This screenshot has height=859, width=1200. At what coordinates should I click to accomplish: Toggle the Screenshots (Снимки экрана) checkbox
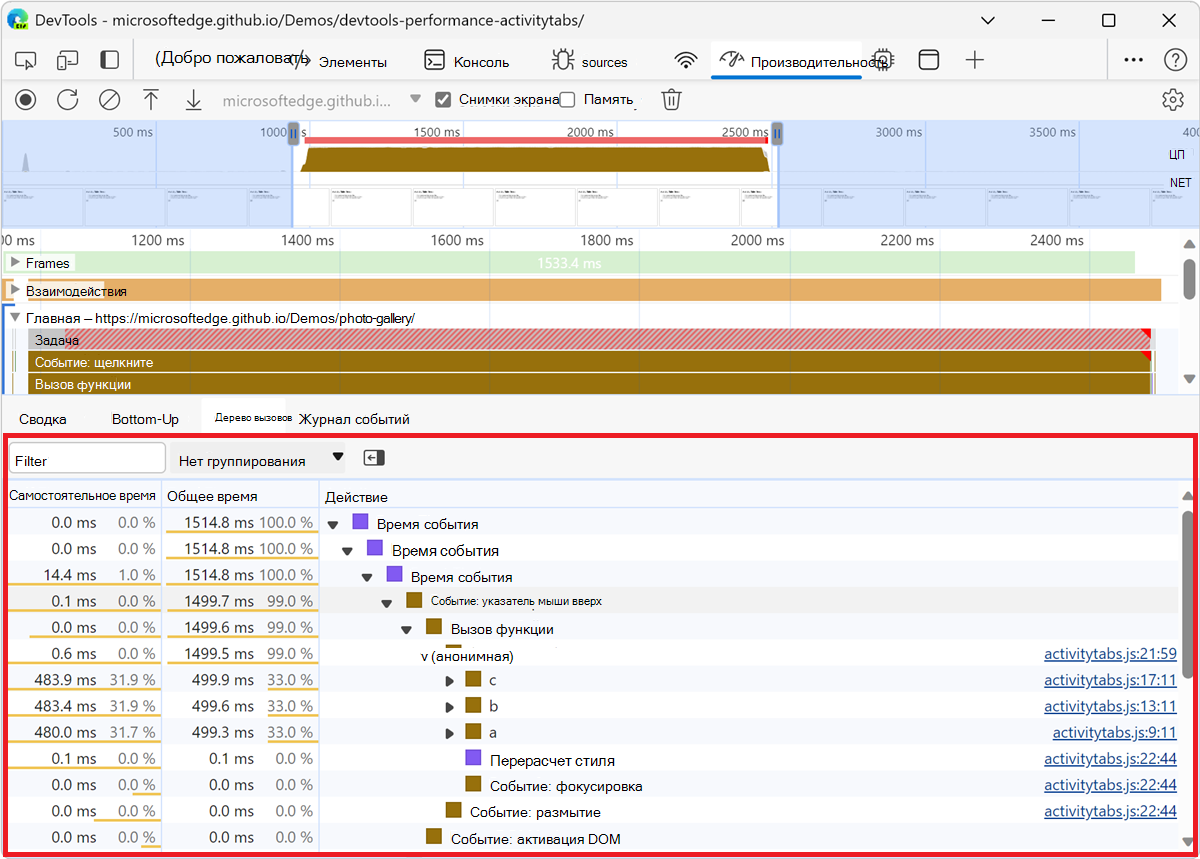click(x=443, y=99)
